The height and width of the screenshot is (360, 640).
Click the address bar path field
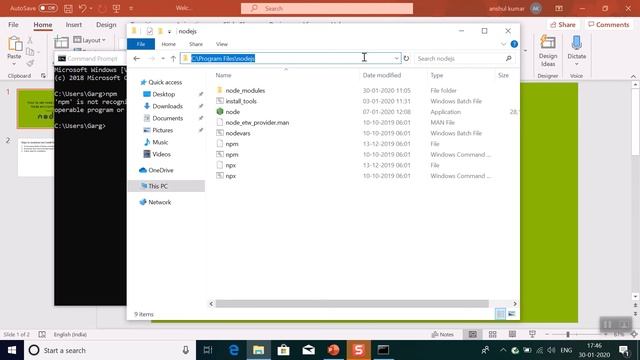(290, 58)
